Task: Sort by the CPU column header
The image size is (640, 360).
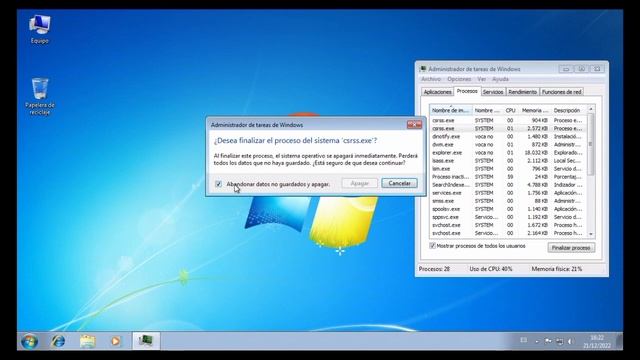Action: point(510,110)
